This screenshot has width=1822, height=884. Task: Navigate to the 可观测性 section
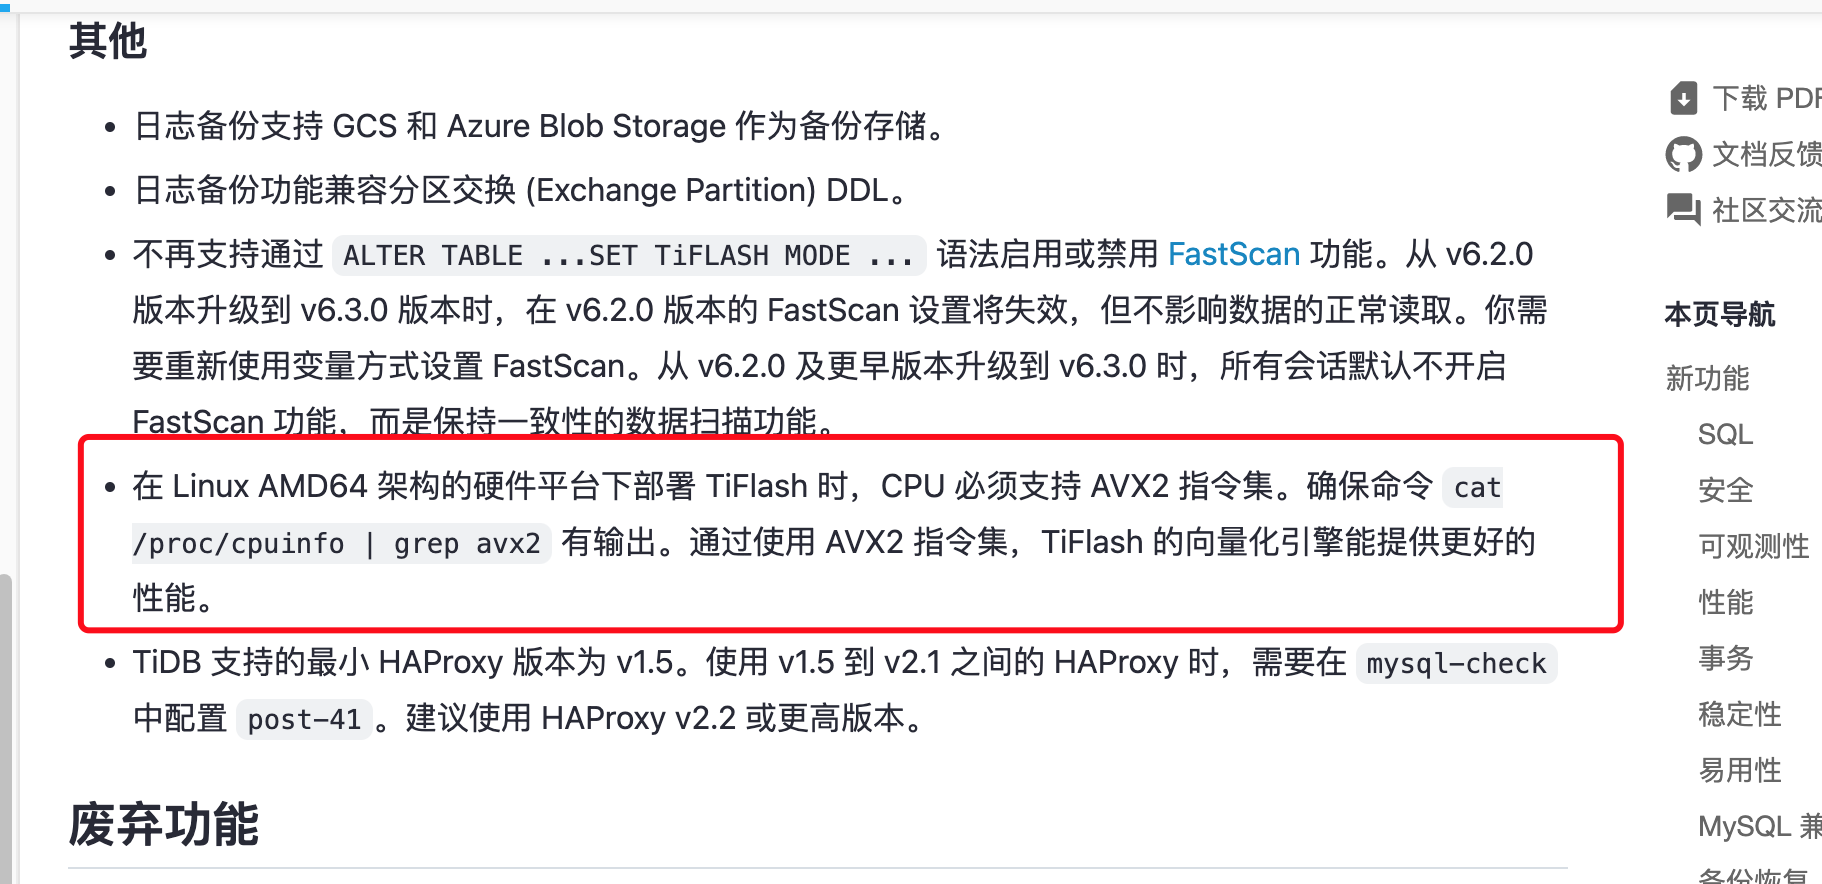click(x=1753, y=546)
